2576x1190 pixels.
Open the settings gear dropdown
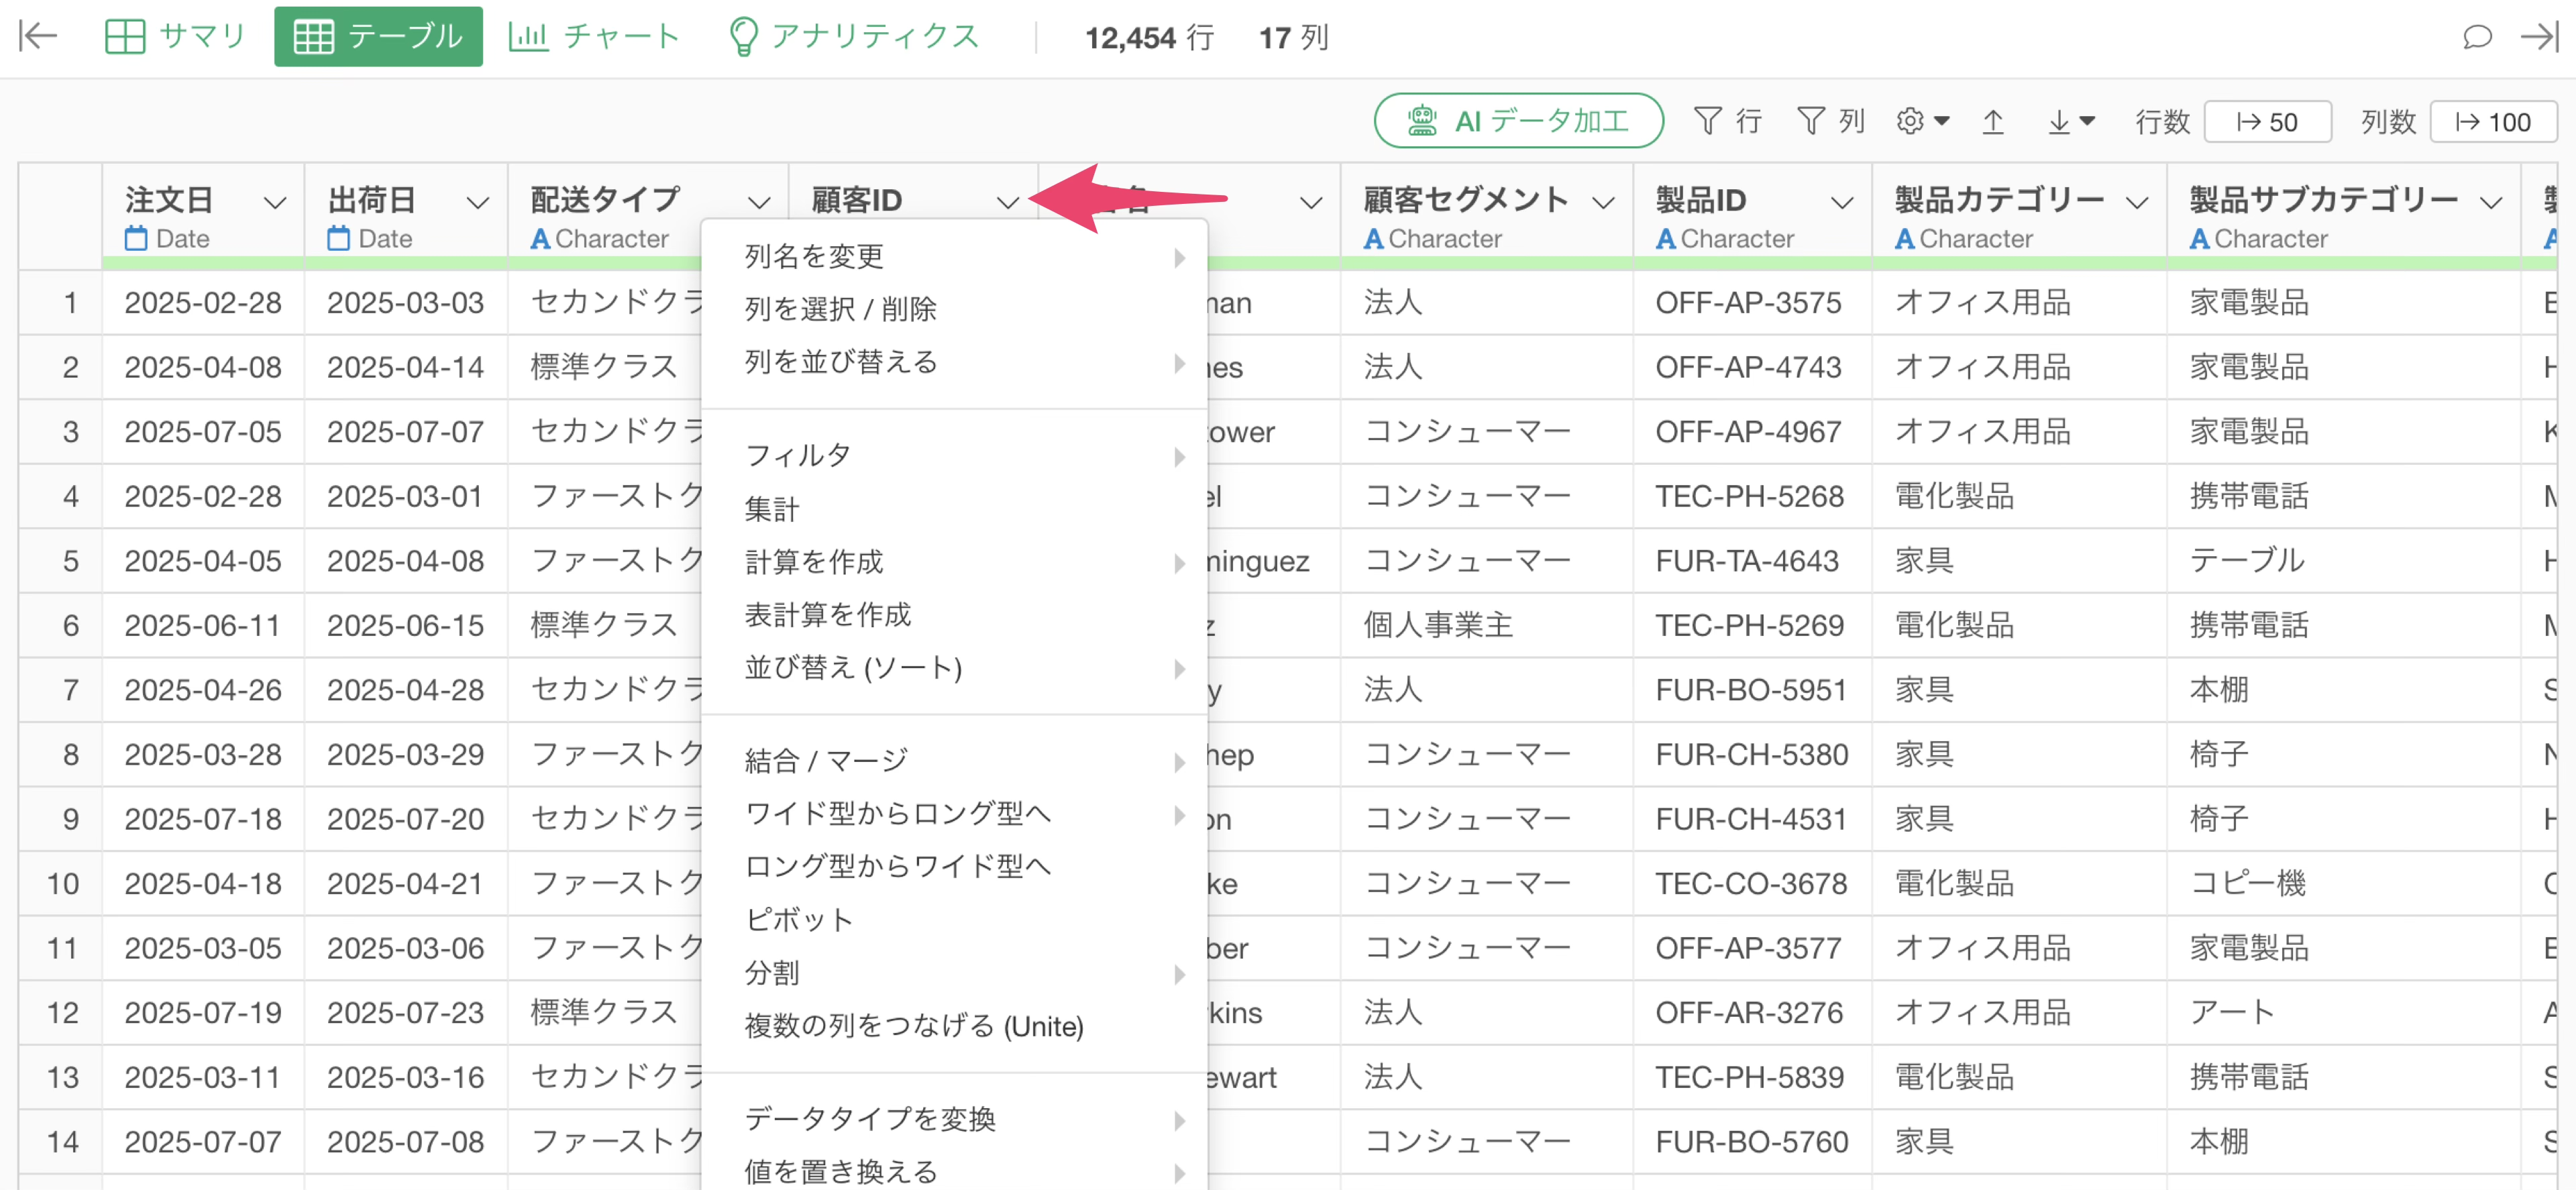click(1922, 121)
